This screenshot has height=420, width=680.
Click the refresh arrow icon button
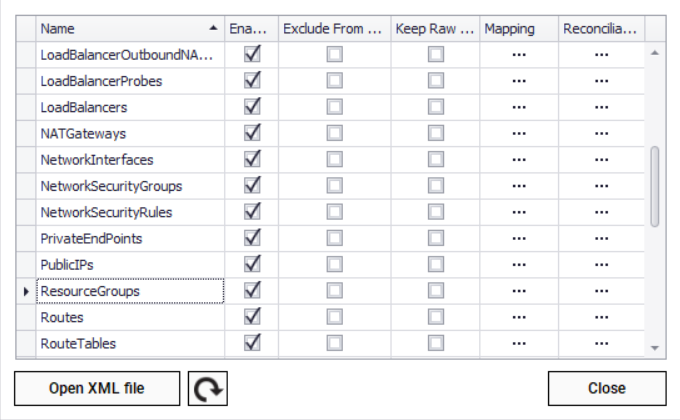point(207,388)
